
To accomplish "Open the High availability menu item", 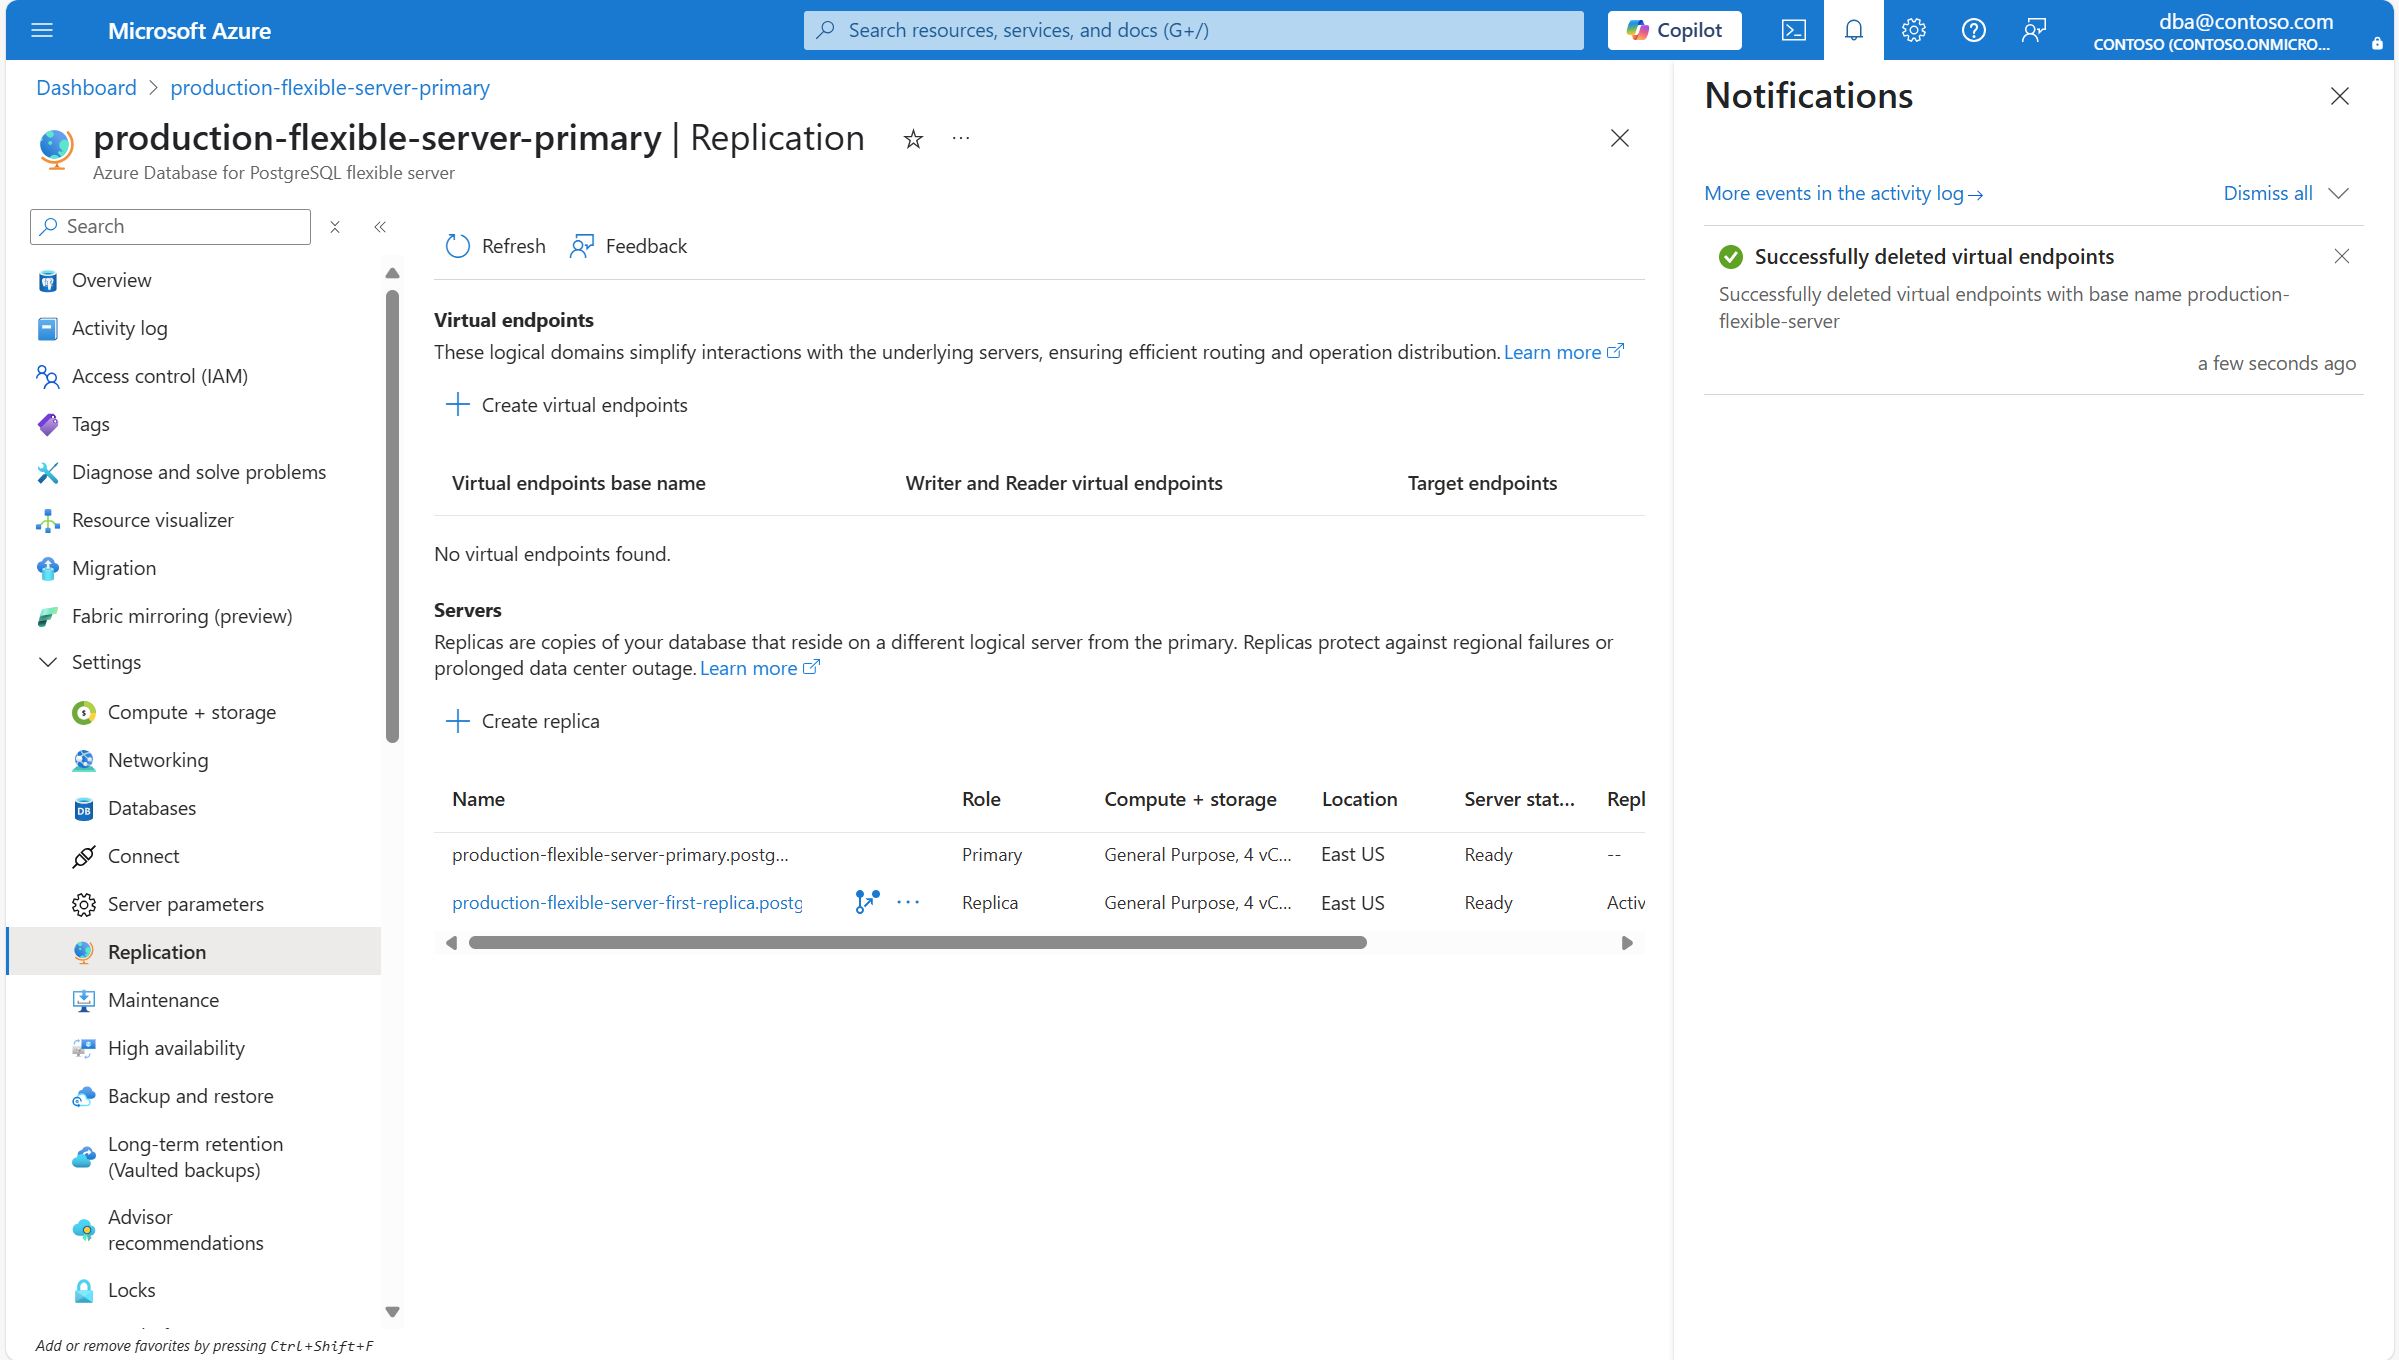I will (x=176, y=1048).
